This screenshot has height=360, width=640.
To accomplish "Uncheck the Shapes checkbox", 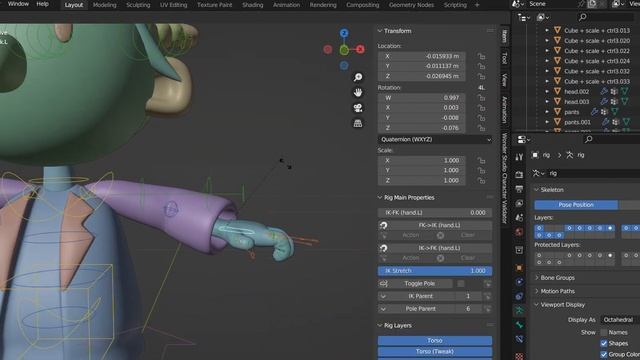I will (604, 343).
